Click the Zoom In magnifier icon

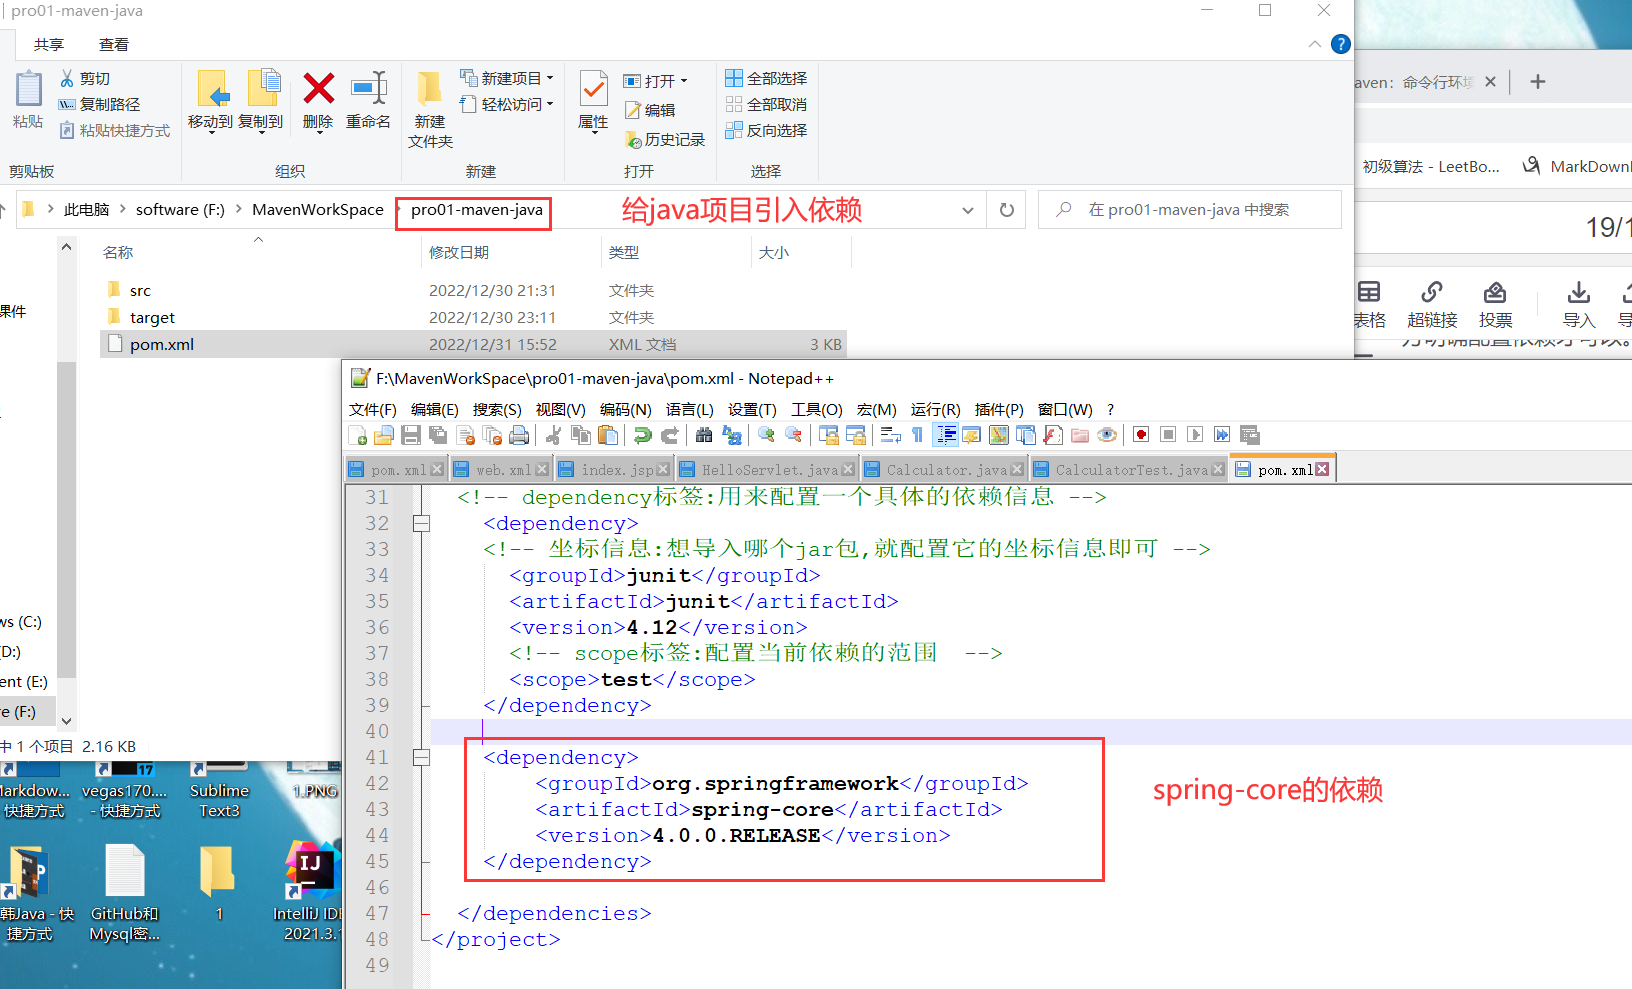(x=767, y=435)
